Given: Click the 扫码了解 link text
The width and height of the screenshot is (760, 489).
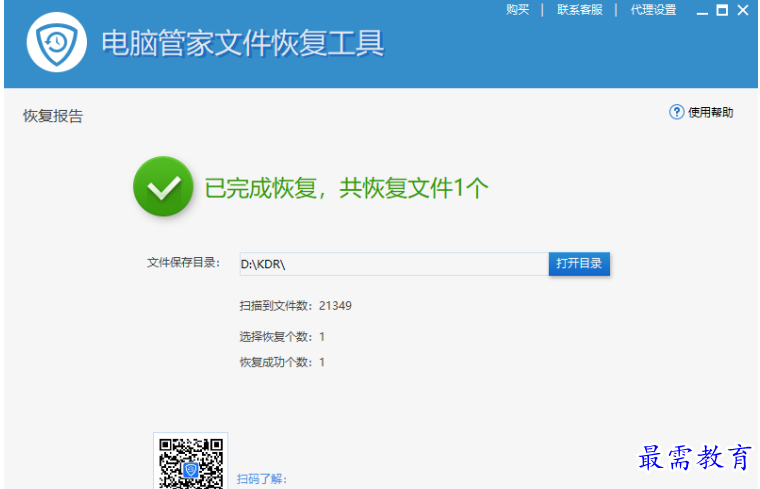Looking at the screenshot, I should click(262, 479).
